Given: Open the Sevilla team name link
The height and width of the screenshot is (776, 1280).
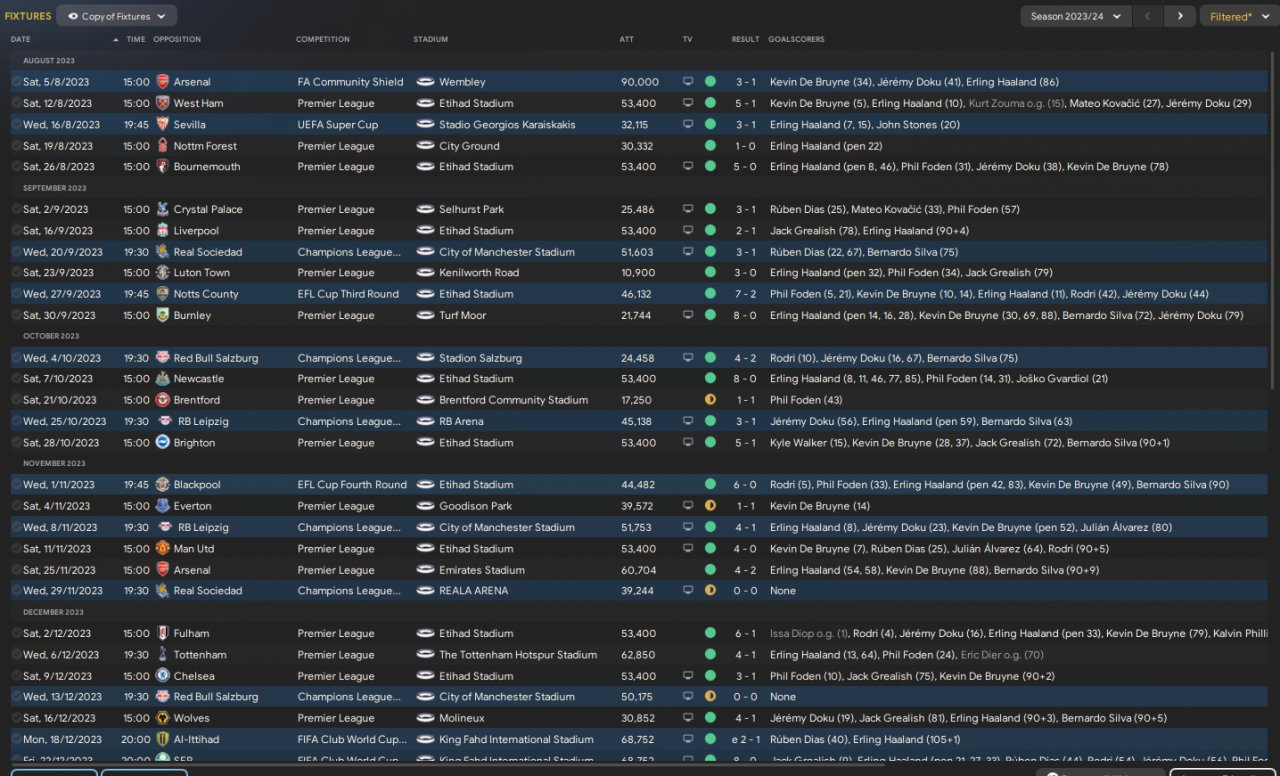Looking at the screenshot, I should coord(190,125).
